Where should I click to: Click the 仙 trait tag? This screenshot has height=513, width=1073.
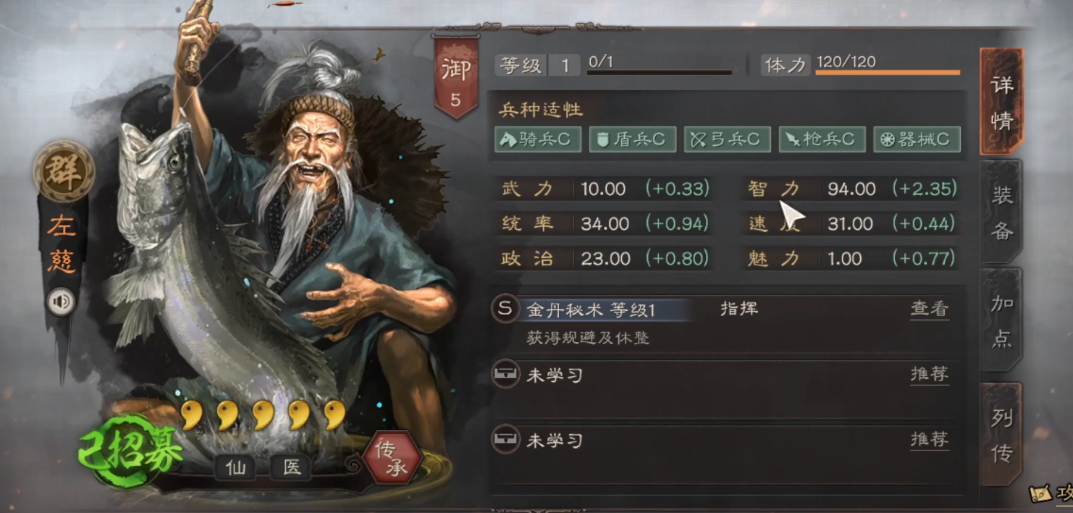[x=235, y=468]
